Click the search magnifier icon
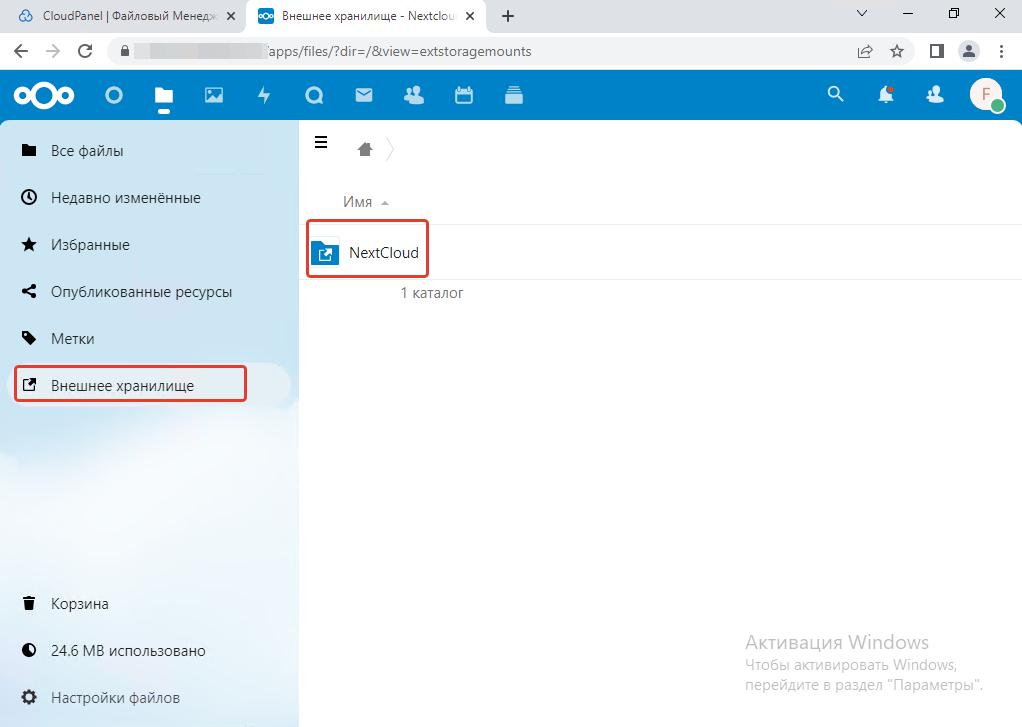 coord(835,94)
